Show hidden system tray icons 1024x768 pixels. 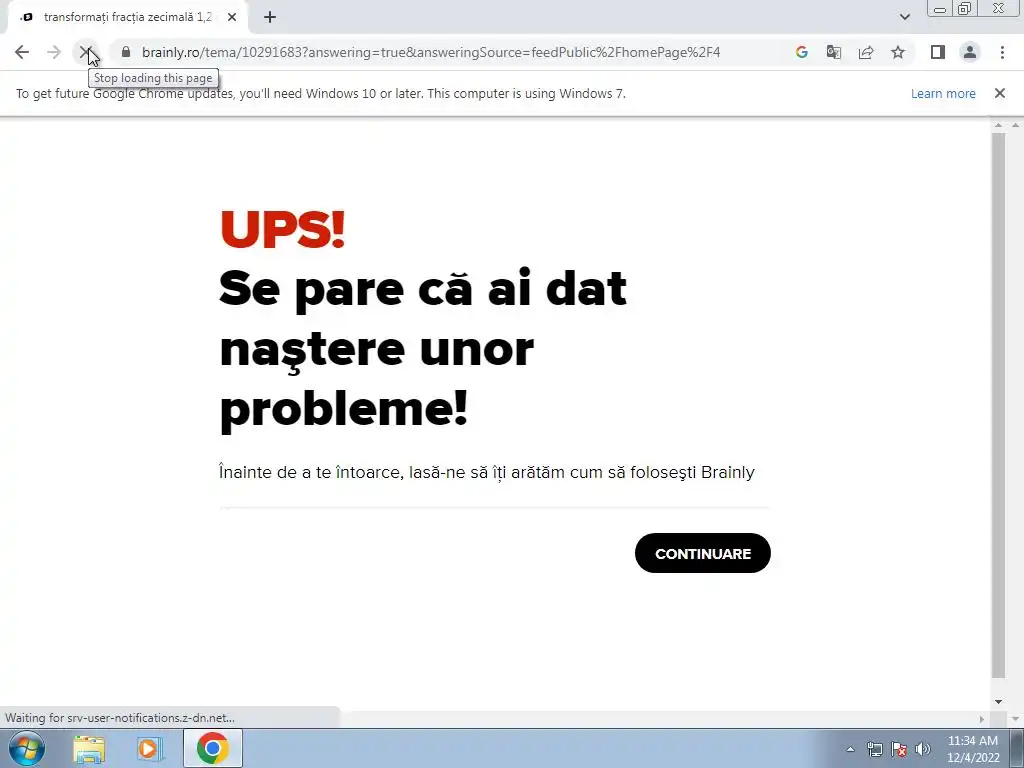(x=850, y=749)
